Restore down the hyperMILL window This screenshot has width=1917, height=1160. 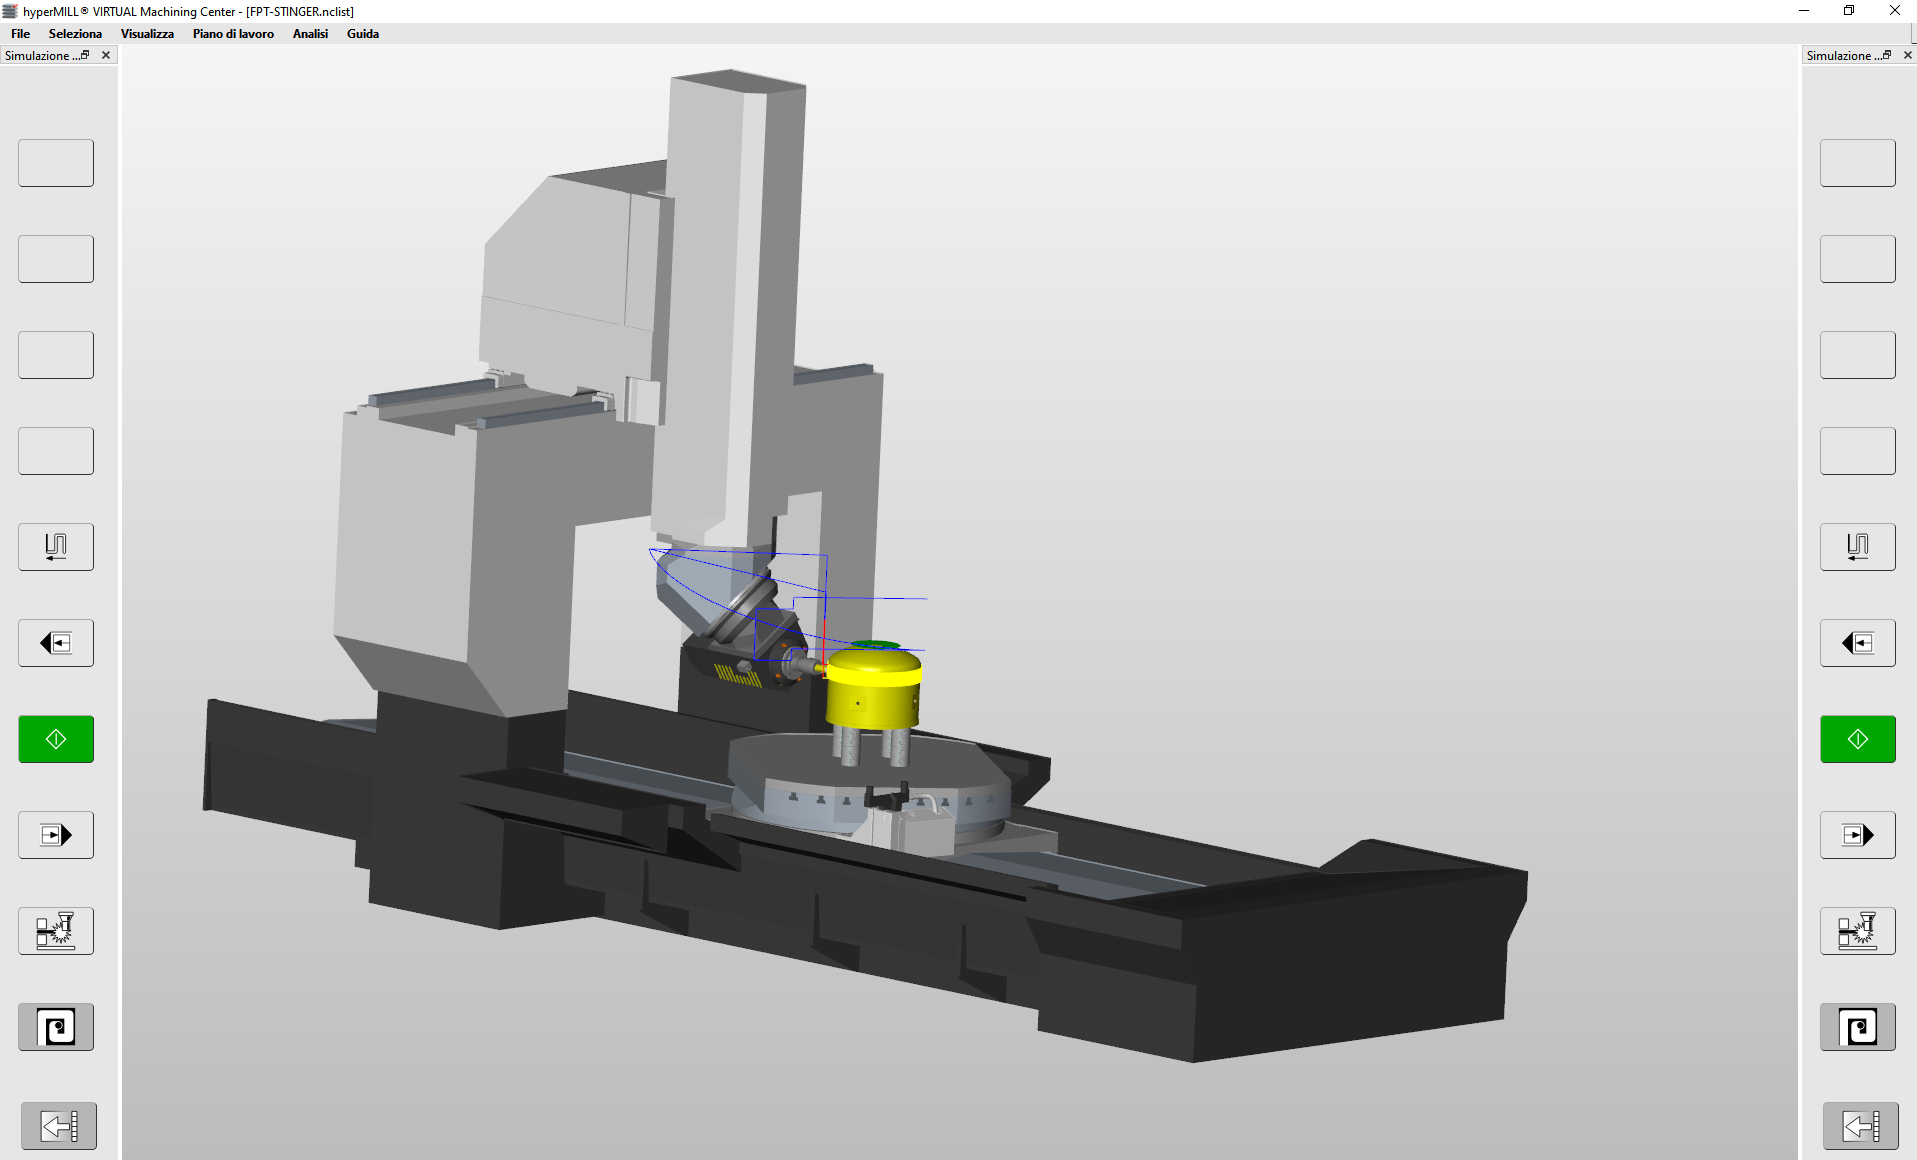[1849, 11]
